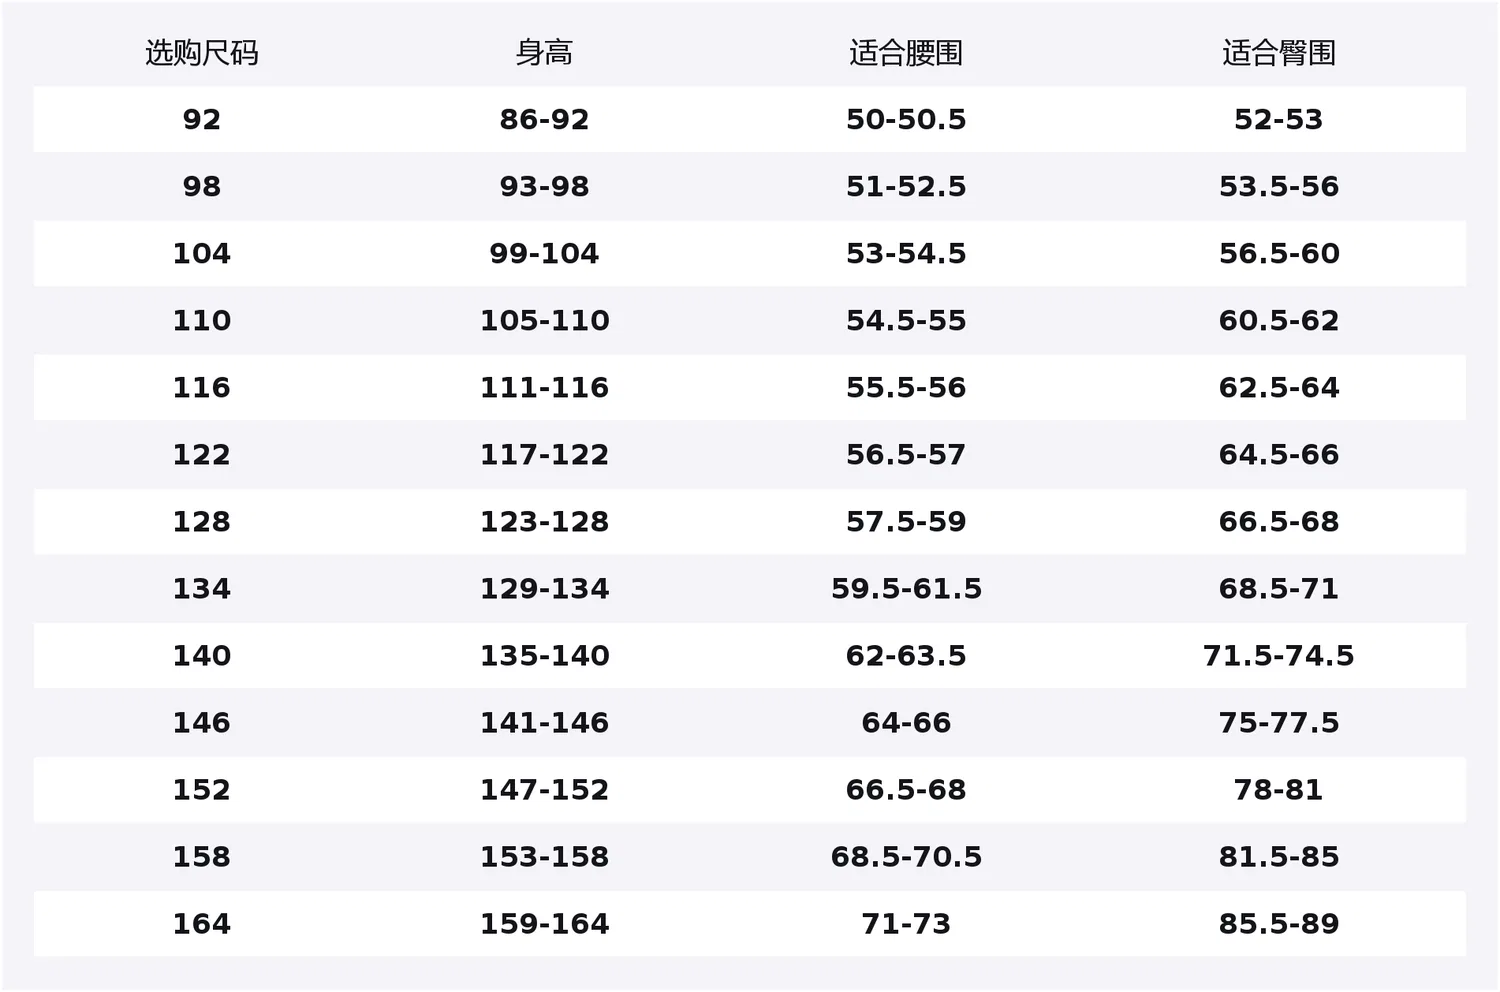1500x992 pixels.
Task: Select size 110 cell
Action: (x=201, y=321)
